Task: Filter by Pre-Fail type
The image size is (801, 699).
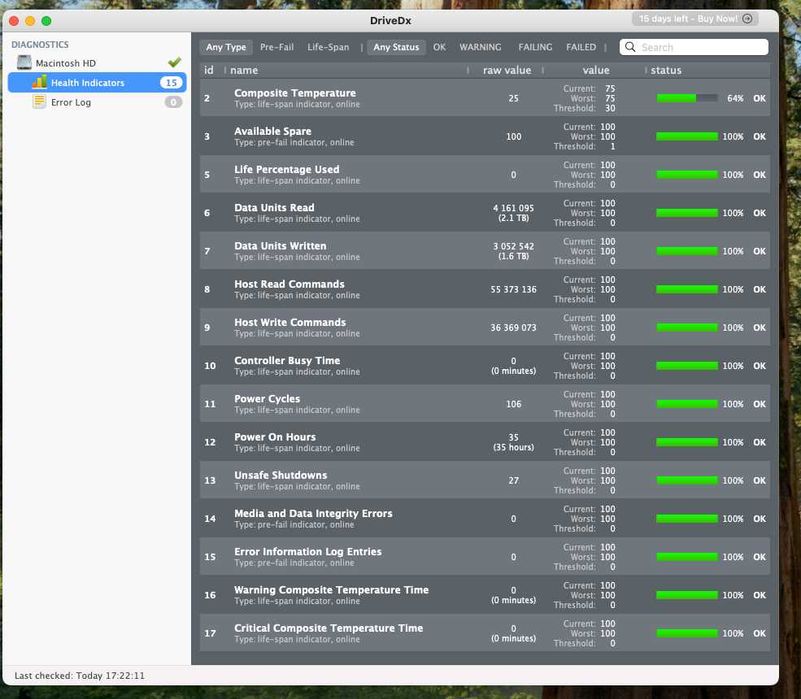Action: 277,47
